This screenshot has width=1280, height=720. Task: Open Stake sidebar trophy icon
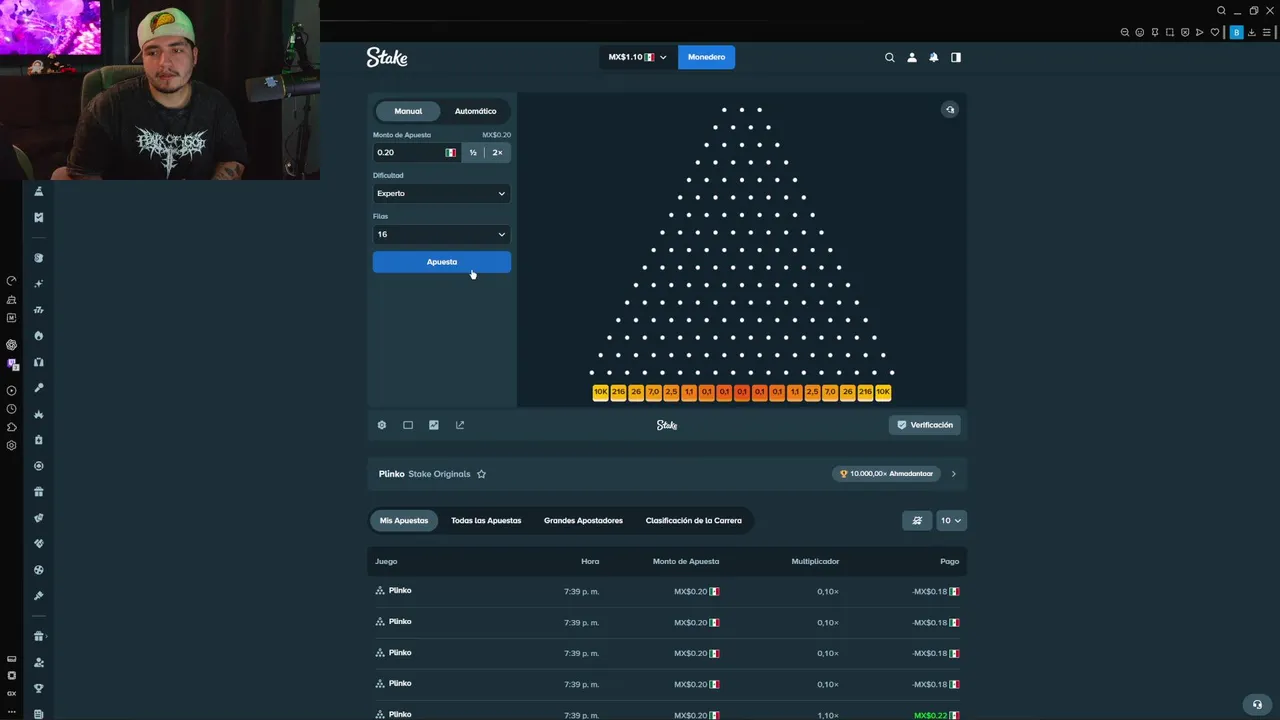click(39, 688)
